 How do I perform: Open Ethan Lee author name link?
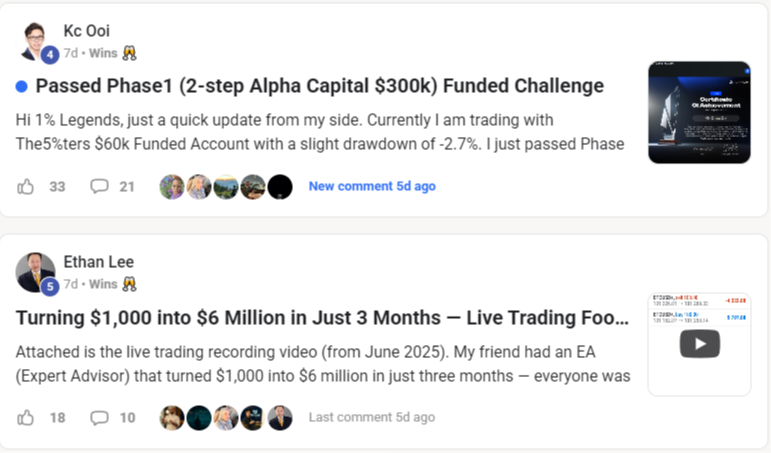click(x=98, y=262)
